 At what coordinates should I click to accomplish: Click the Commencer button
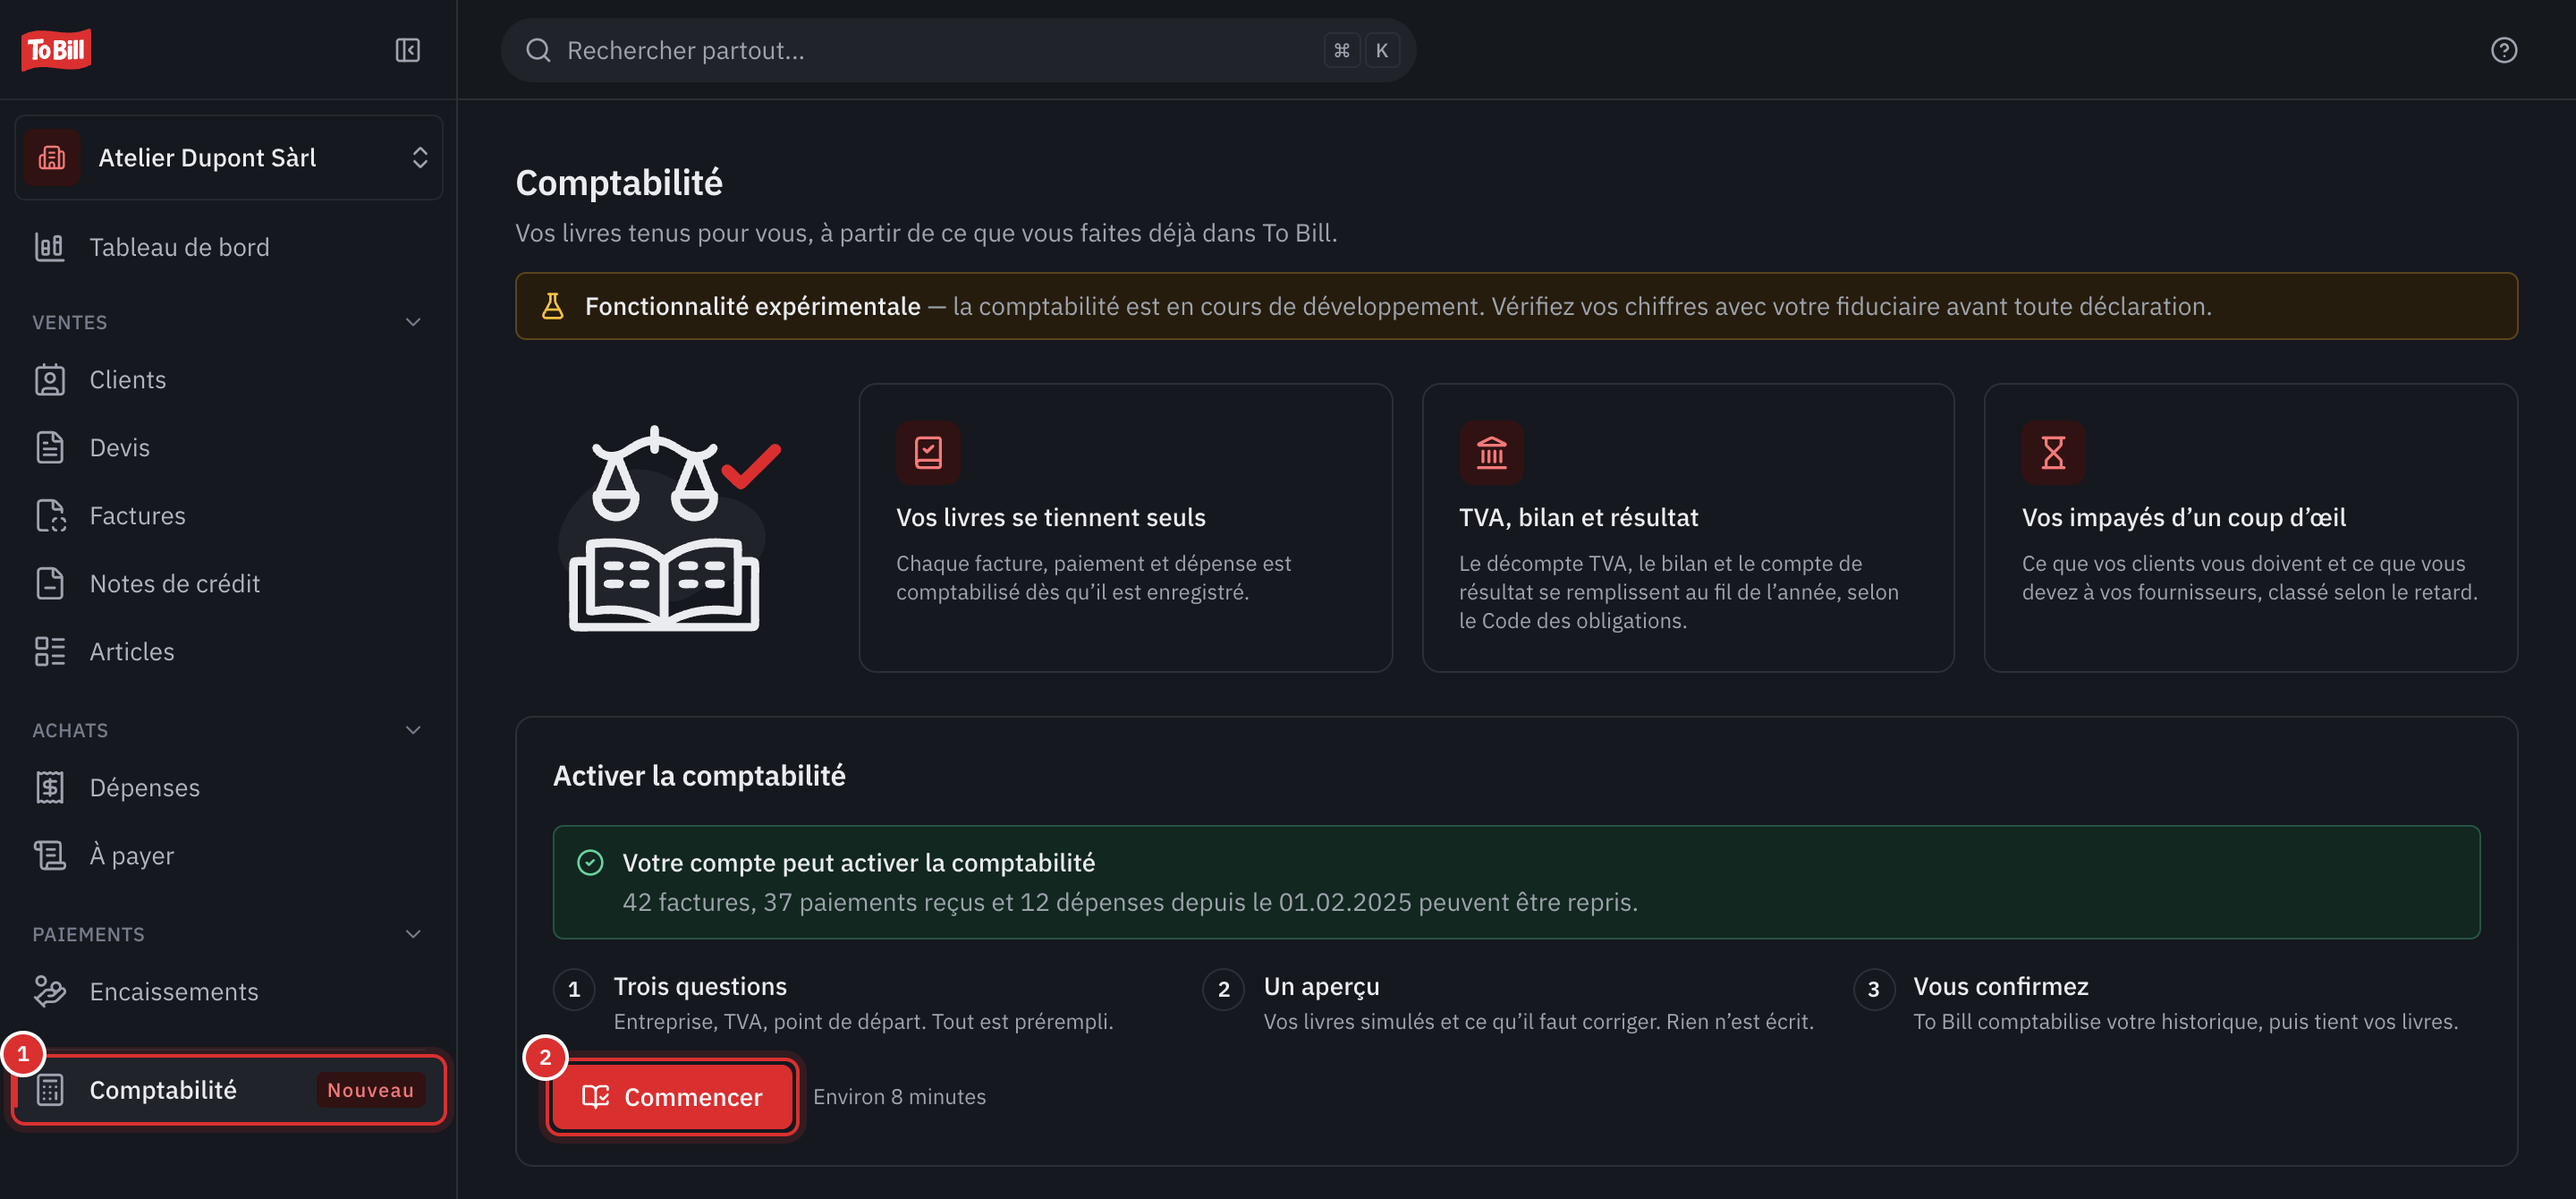(673, 1097)
